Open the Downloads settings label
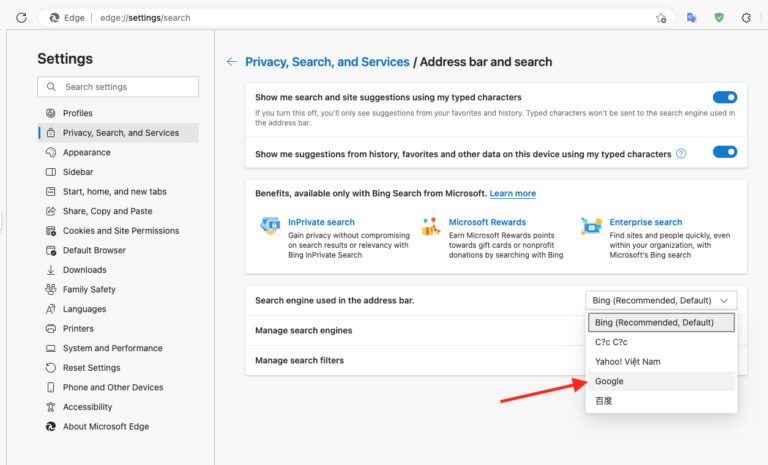768x465 pixels. tap(85, 270)
